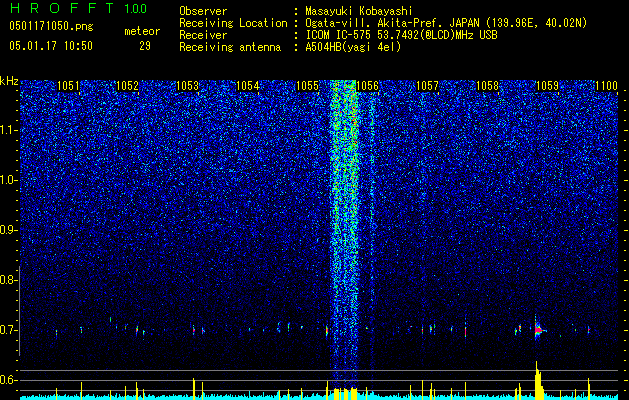
Task: Click the kHz axis unit label
Action: 9,81
